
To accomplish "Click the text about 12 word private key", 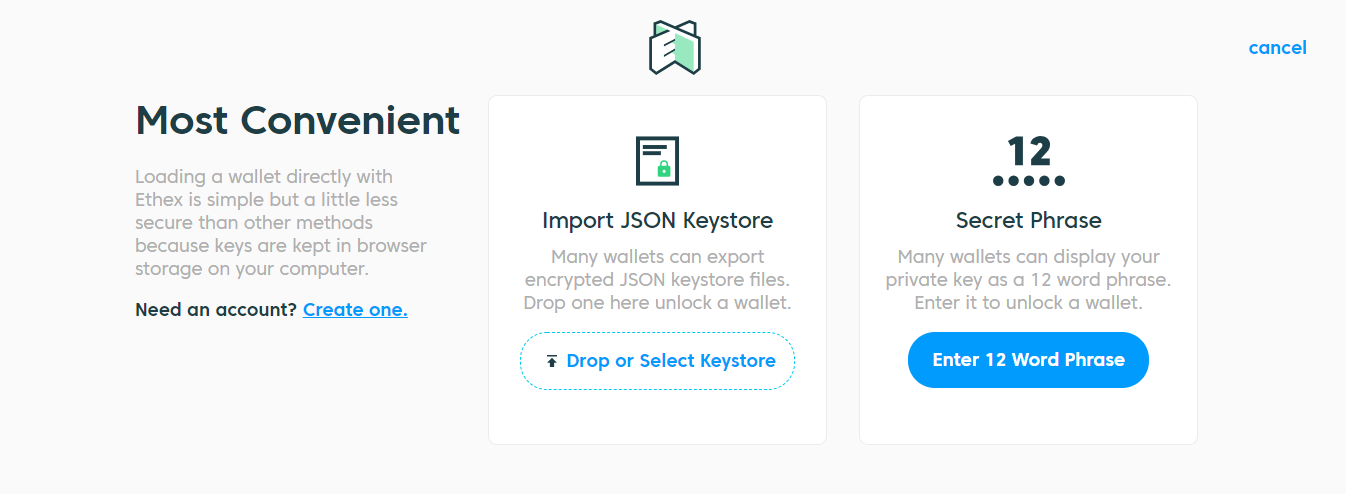I will [x=1028, y=279].
